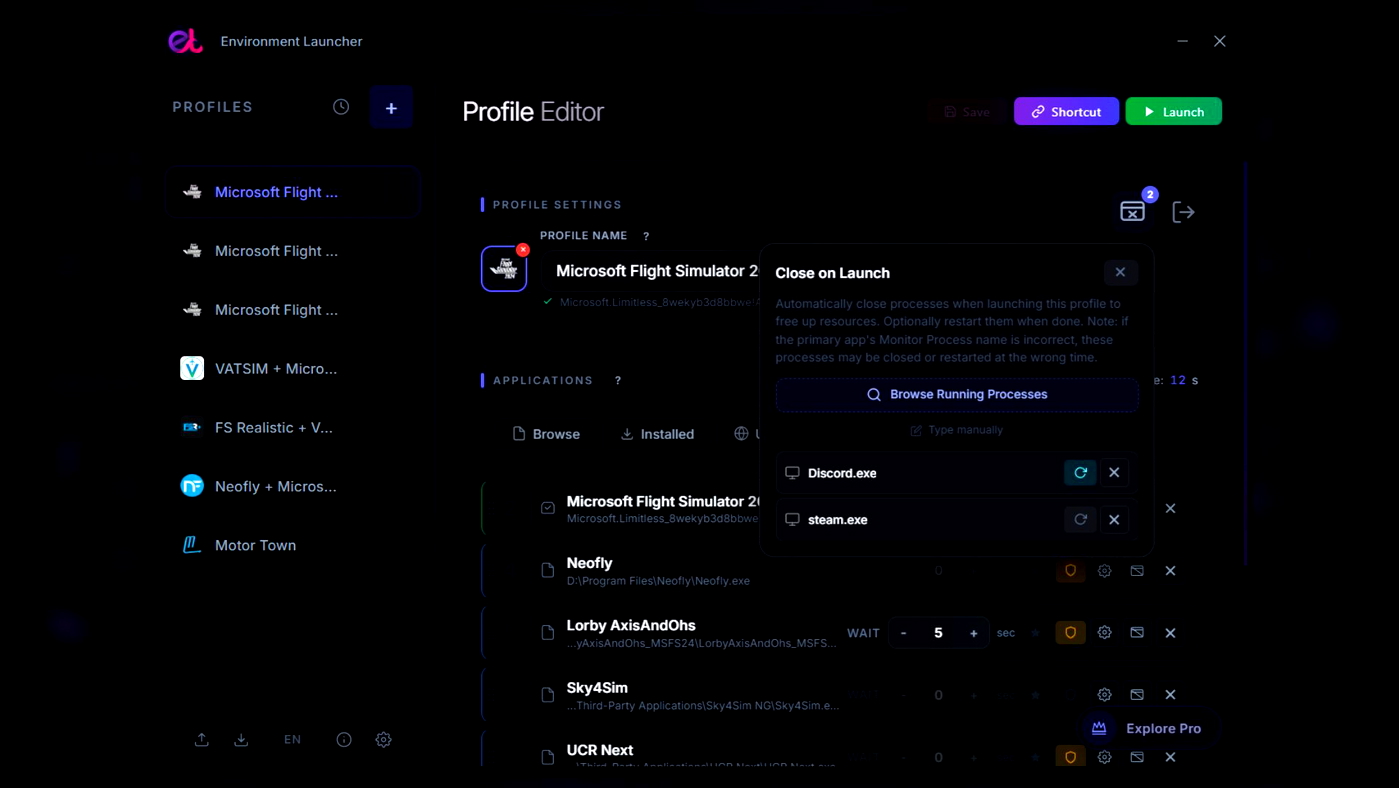
Task: Remove steam.exe from close list
Action: [1114, 520]
